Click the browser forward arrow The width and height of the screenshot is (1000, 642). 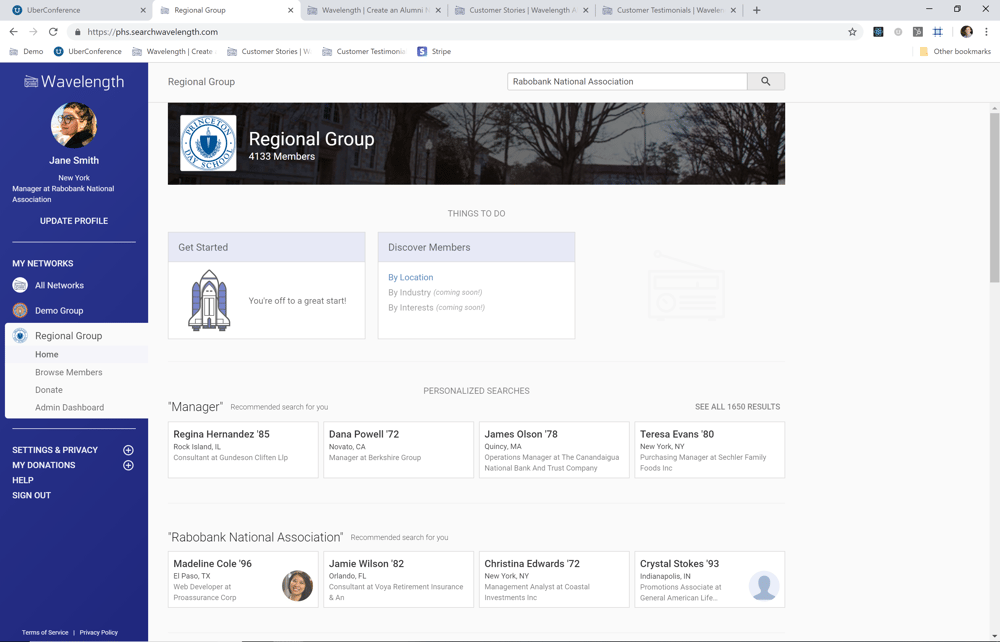33,32
